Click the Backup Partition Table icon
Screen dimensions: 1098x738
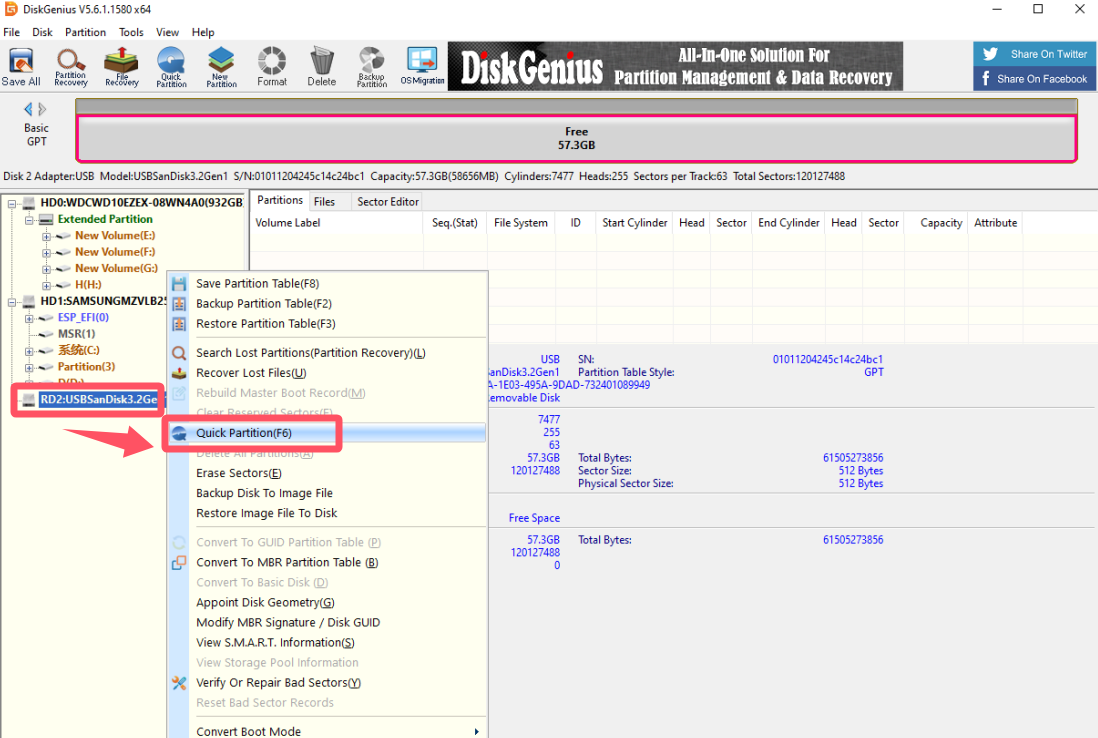point(179,304)
